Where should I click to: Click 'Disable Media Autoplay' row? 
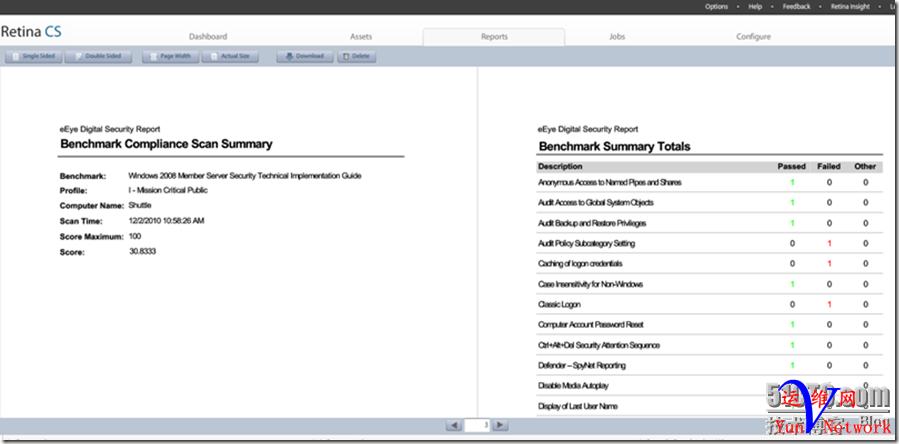pos(710,386)
